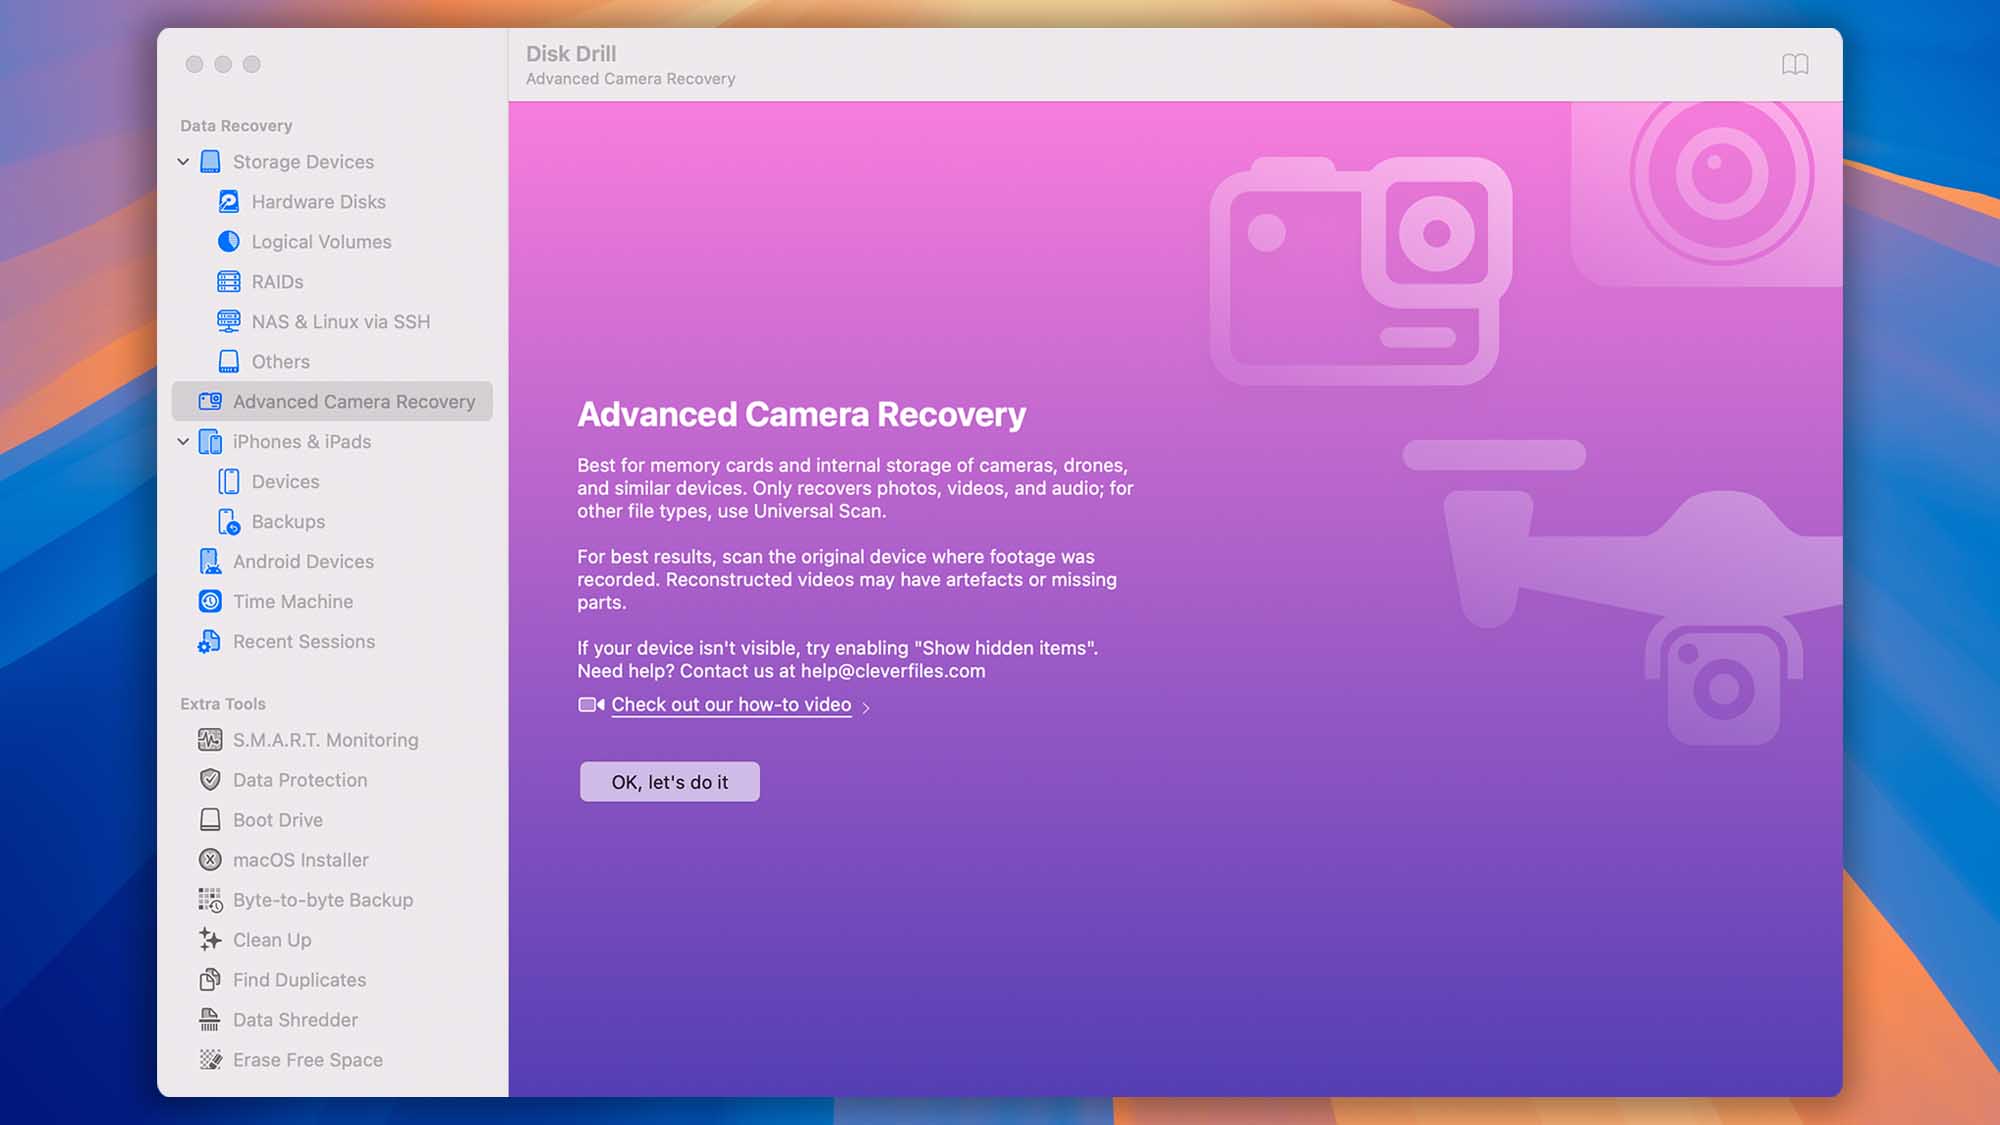Click the Data Protection shield icon
The height and width of the screenshot is (1125, 2000).
210,780
